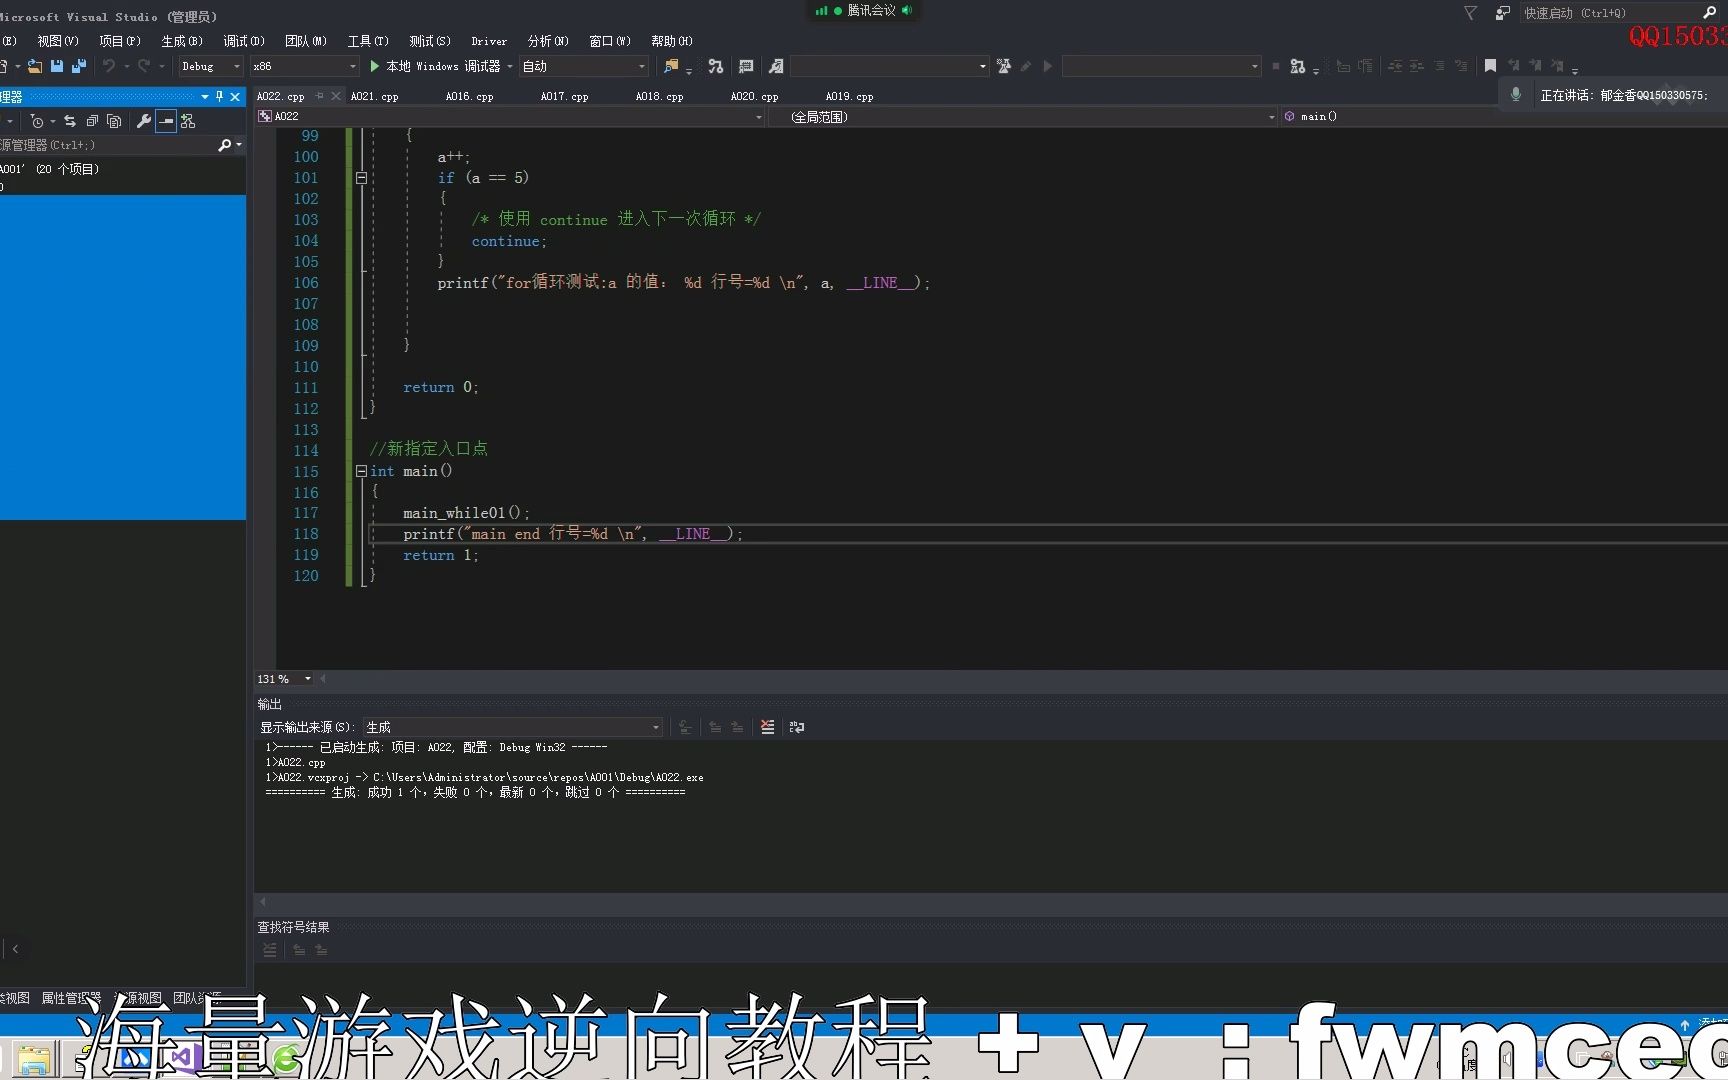1728x1080 pixels.
Task: Click line 118 printf statement
Action: coord(572,534)
